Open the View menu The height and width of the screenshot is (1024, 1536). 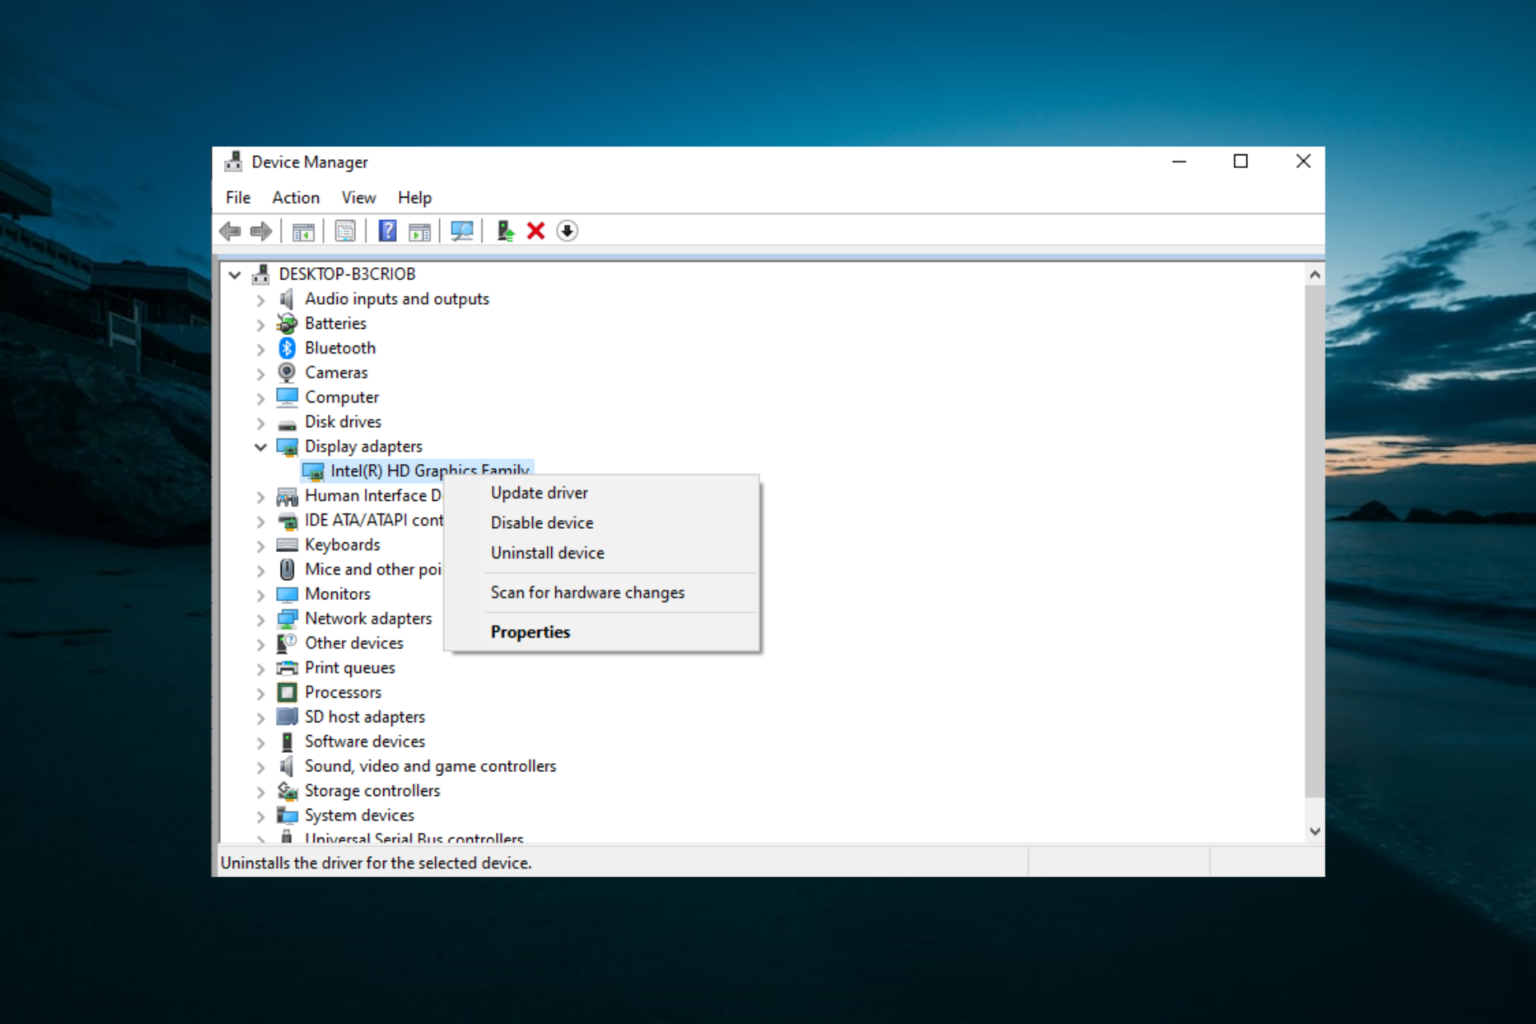click(358, 198)
